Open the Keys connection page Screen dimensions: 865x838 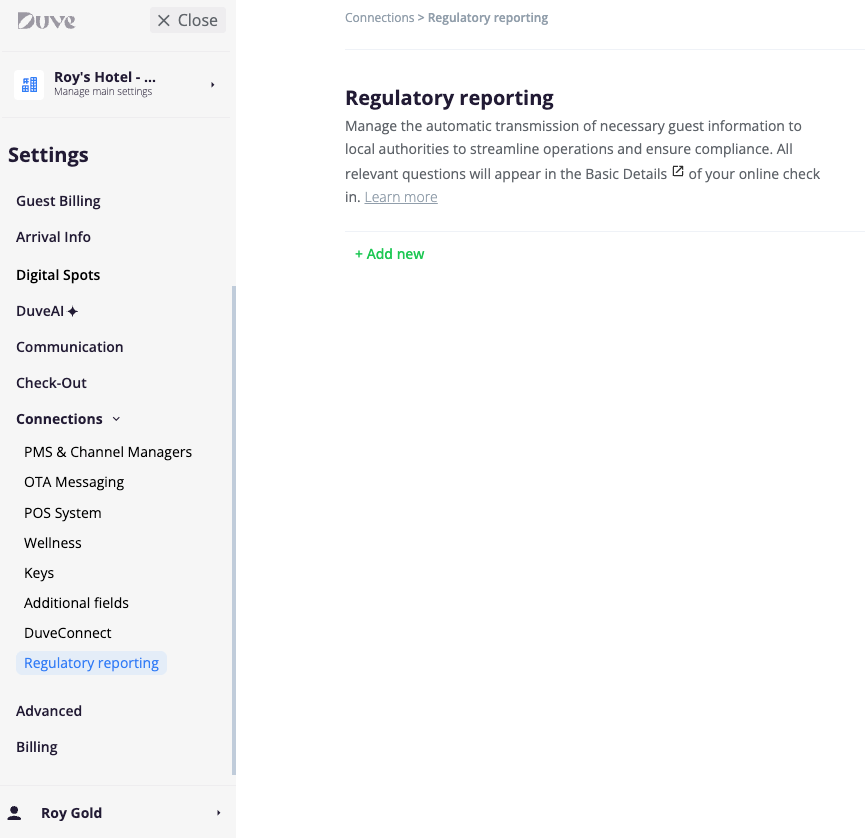39,573
